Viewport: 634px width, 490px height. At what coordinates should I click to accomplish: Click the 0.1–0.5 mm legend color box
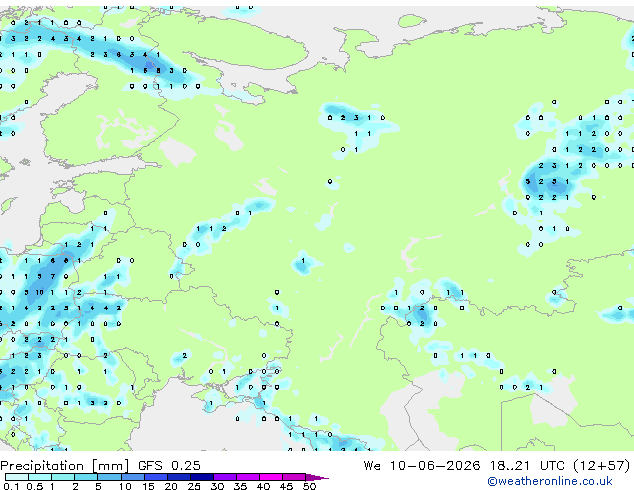pyautogui.click(x=17, y=477)
